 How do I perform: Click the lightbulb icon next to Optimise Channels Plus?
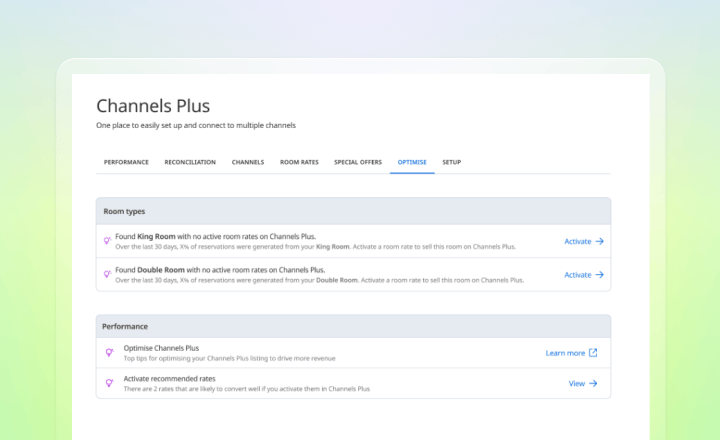(x=109, y=352)
